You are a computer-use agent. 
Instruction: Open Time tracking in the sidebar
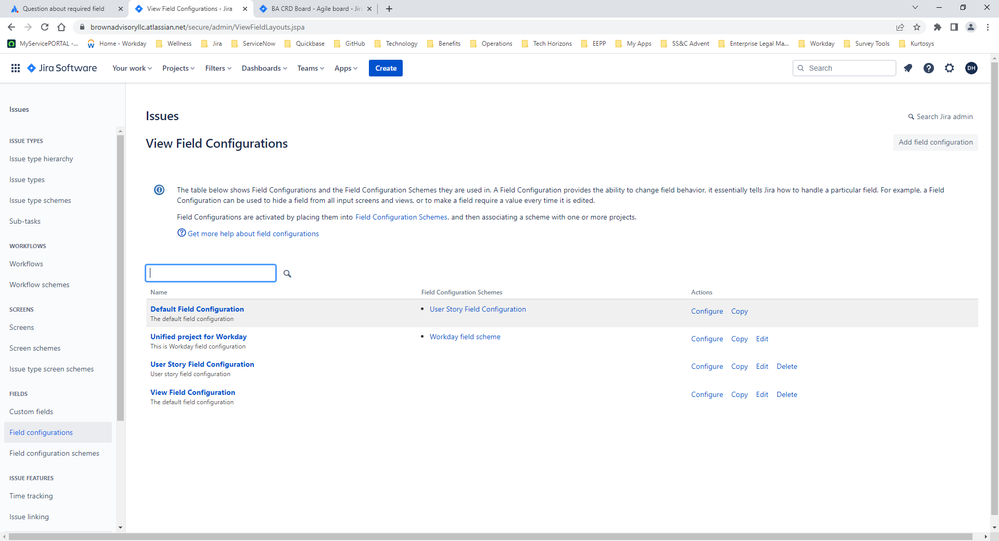click(31, 496)
